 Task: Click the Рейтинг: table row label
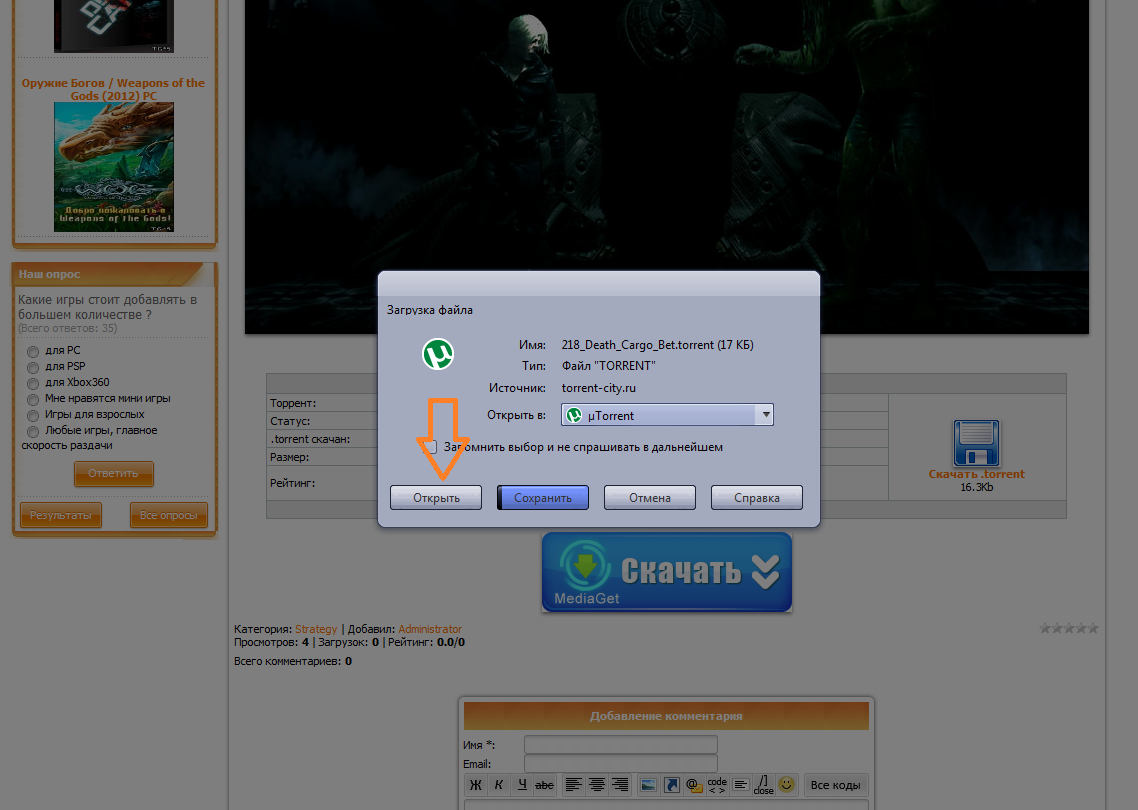(292, 483)
